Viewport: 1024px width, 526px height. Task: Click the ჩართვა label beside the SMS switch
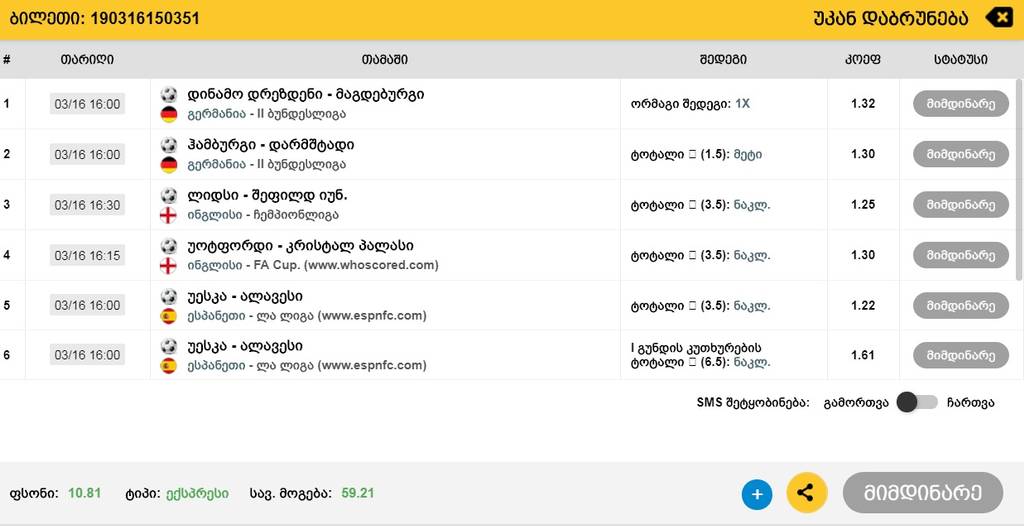coord(970,403)
